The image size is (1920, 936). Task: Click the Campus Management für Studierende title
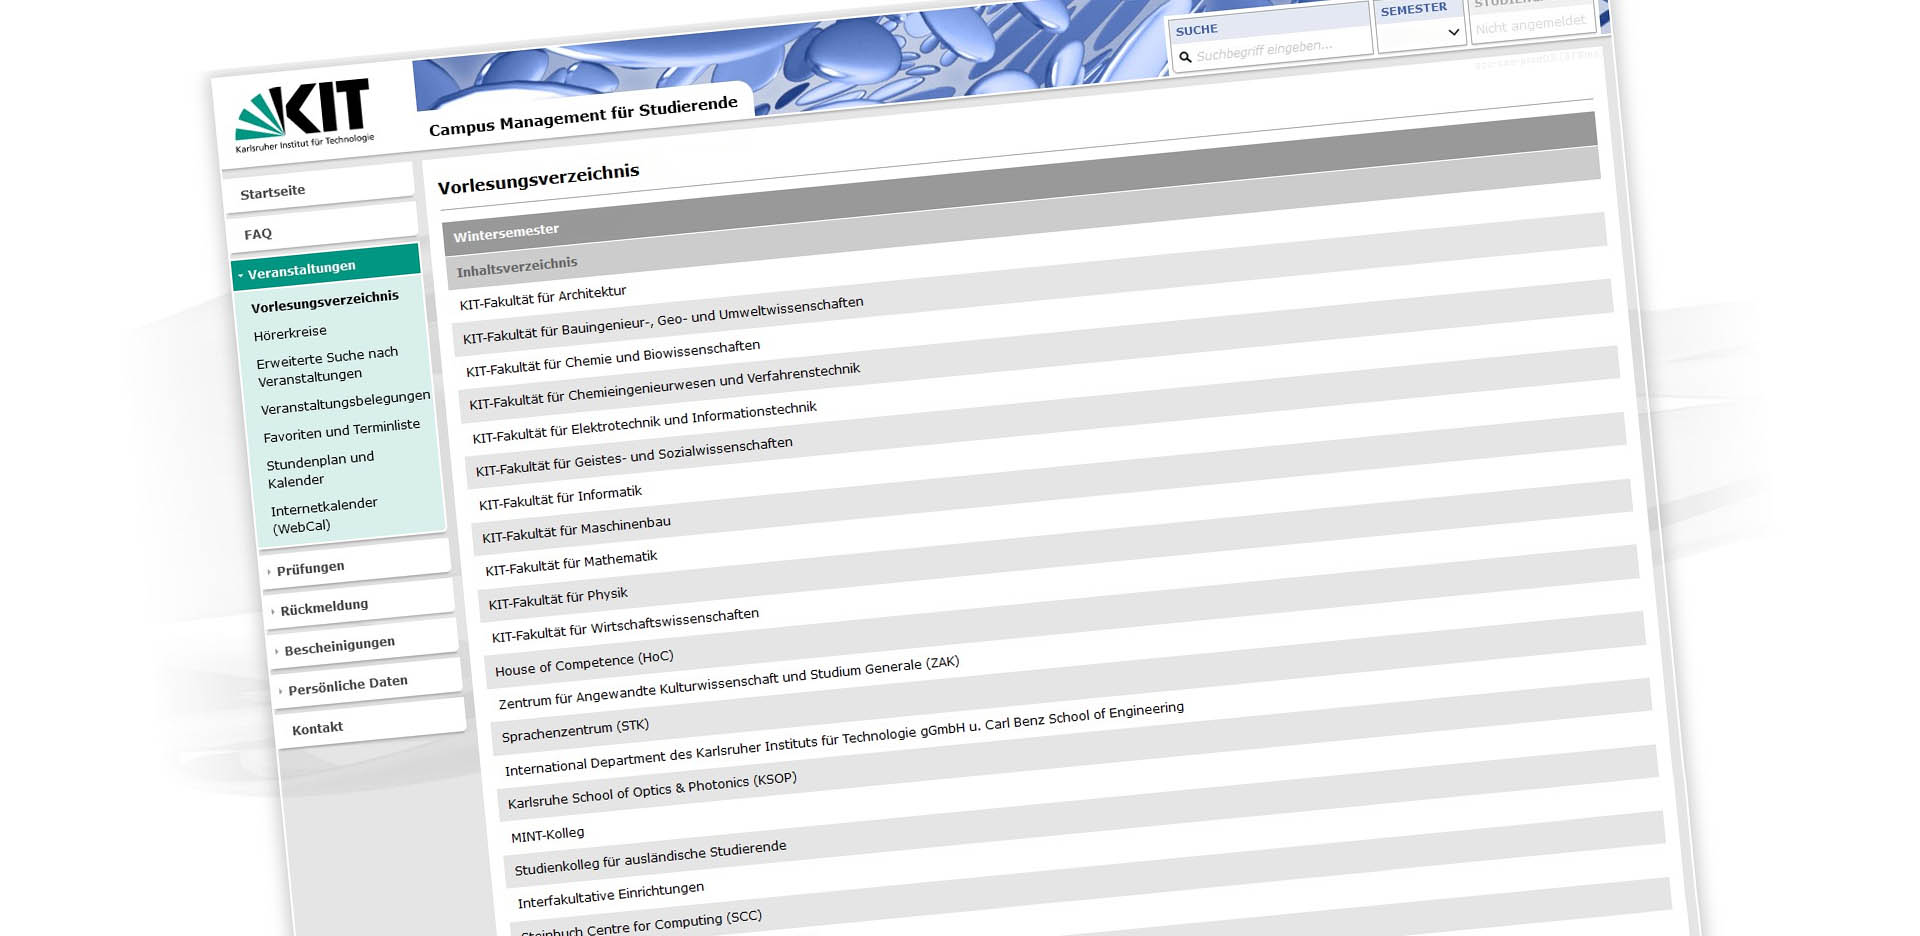click(x=583, y=116)
